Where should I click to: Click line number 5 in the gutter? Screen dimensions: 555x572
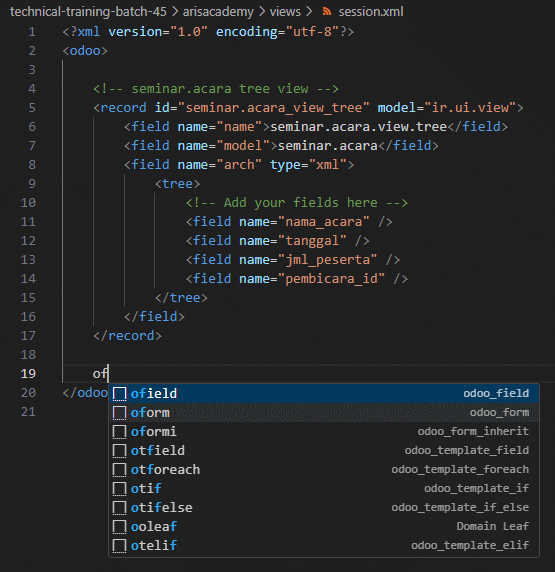(32, 108)
